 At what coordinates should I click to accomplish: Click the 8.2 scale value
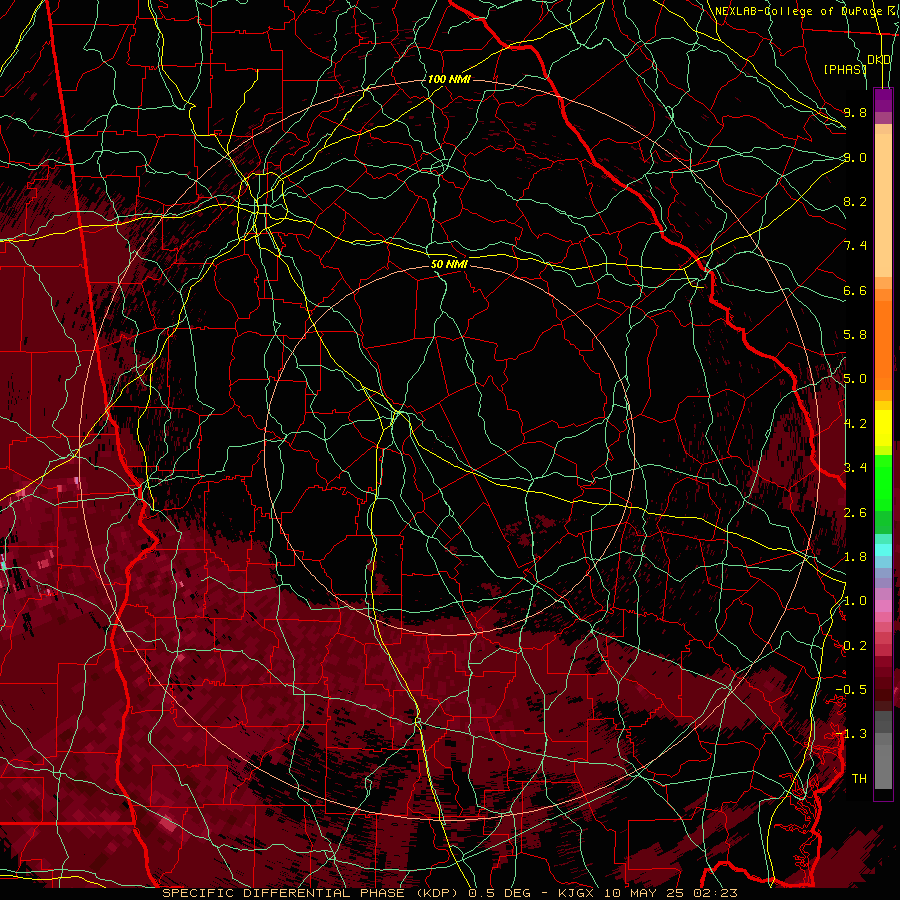[x=855, y=201]
